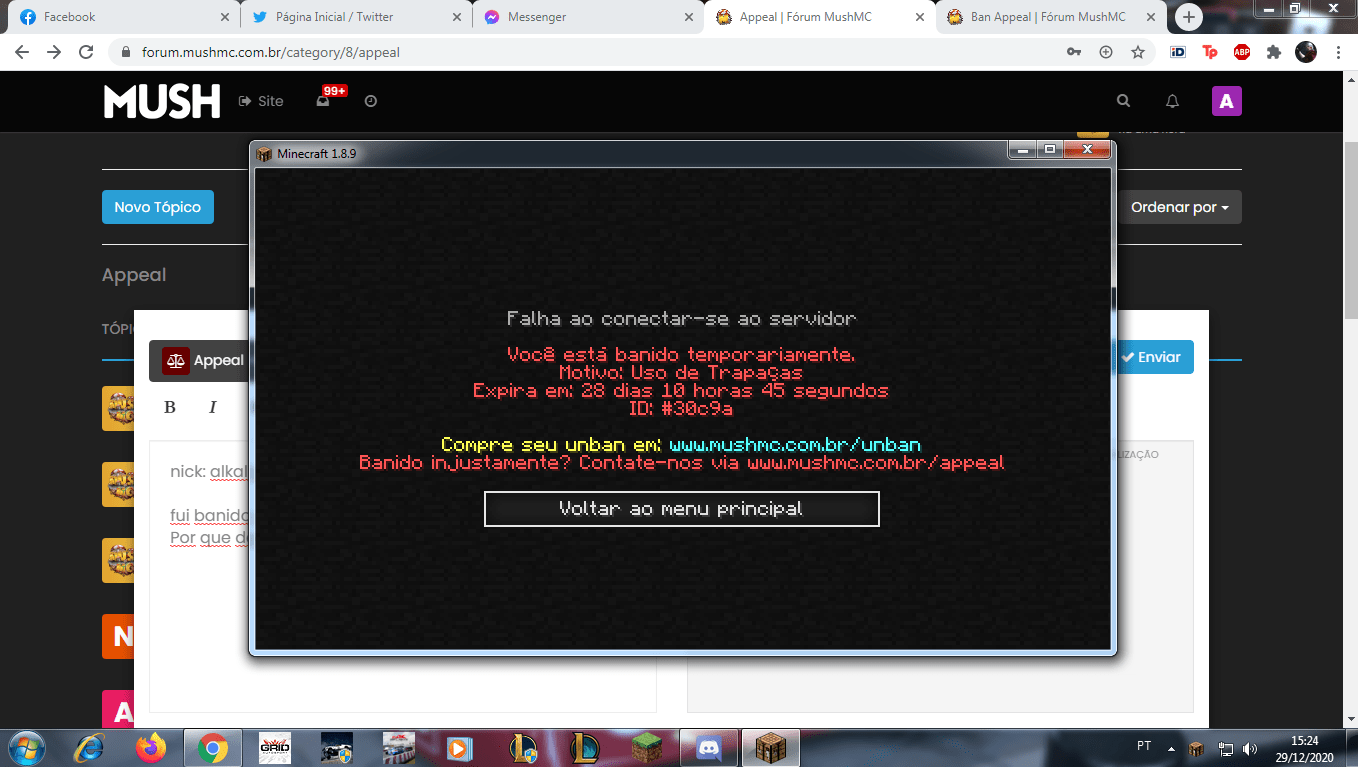Open Windows Media Player taskbar icon
This screenshot has width=1358, height=767.
point(459,748)
